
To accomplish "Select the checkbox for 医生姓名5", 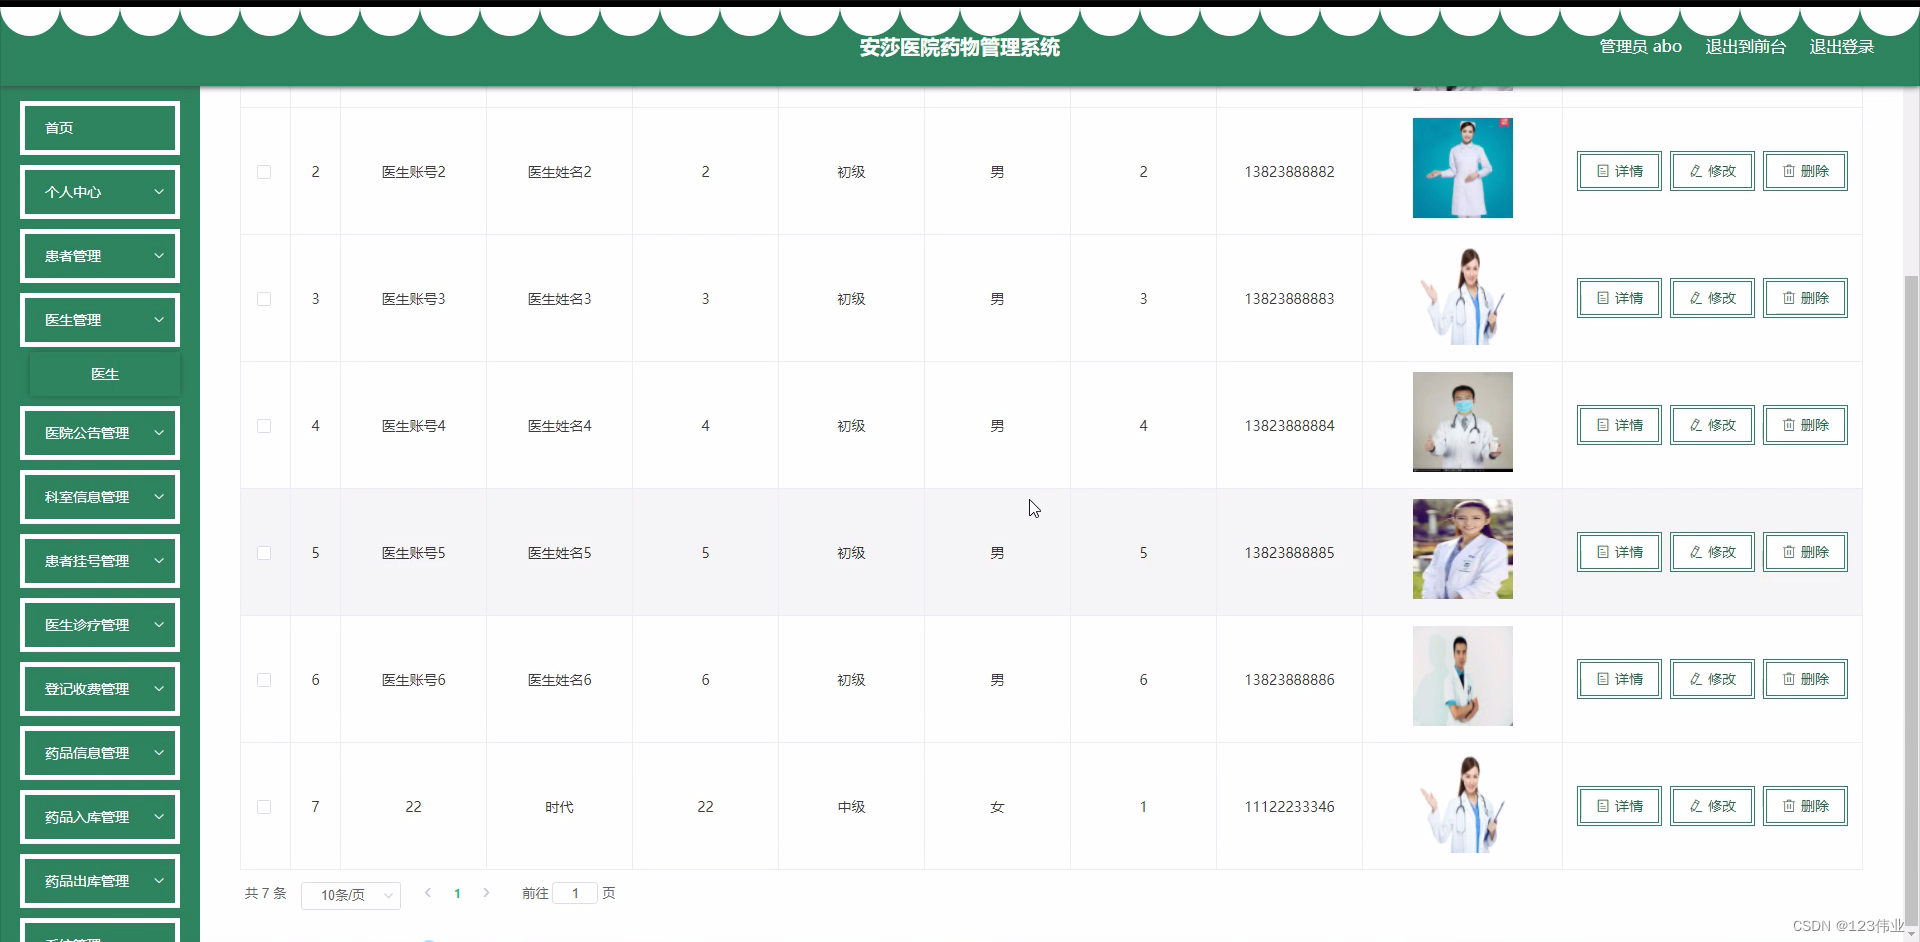I will (264, 553).
